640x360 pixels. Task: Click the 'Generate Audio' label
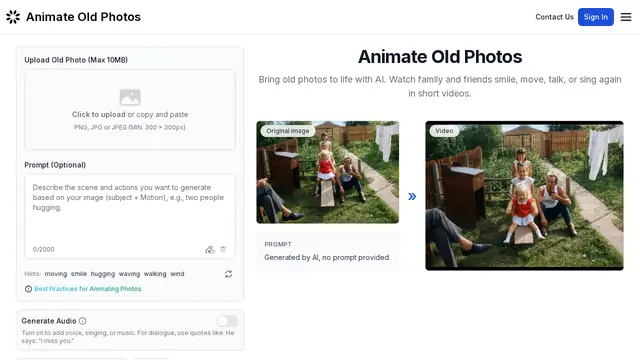49,321
